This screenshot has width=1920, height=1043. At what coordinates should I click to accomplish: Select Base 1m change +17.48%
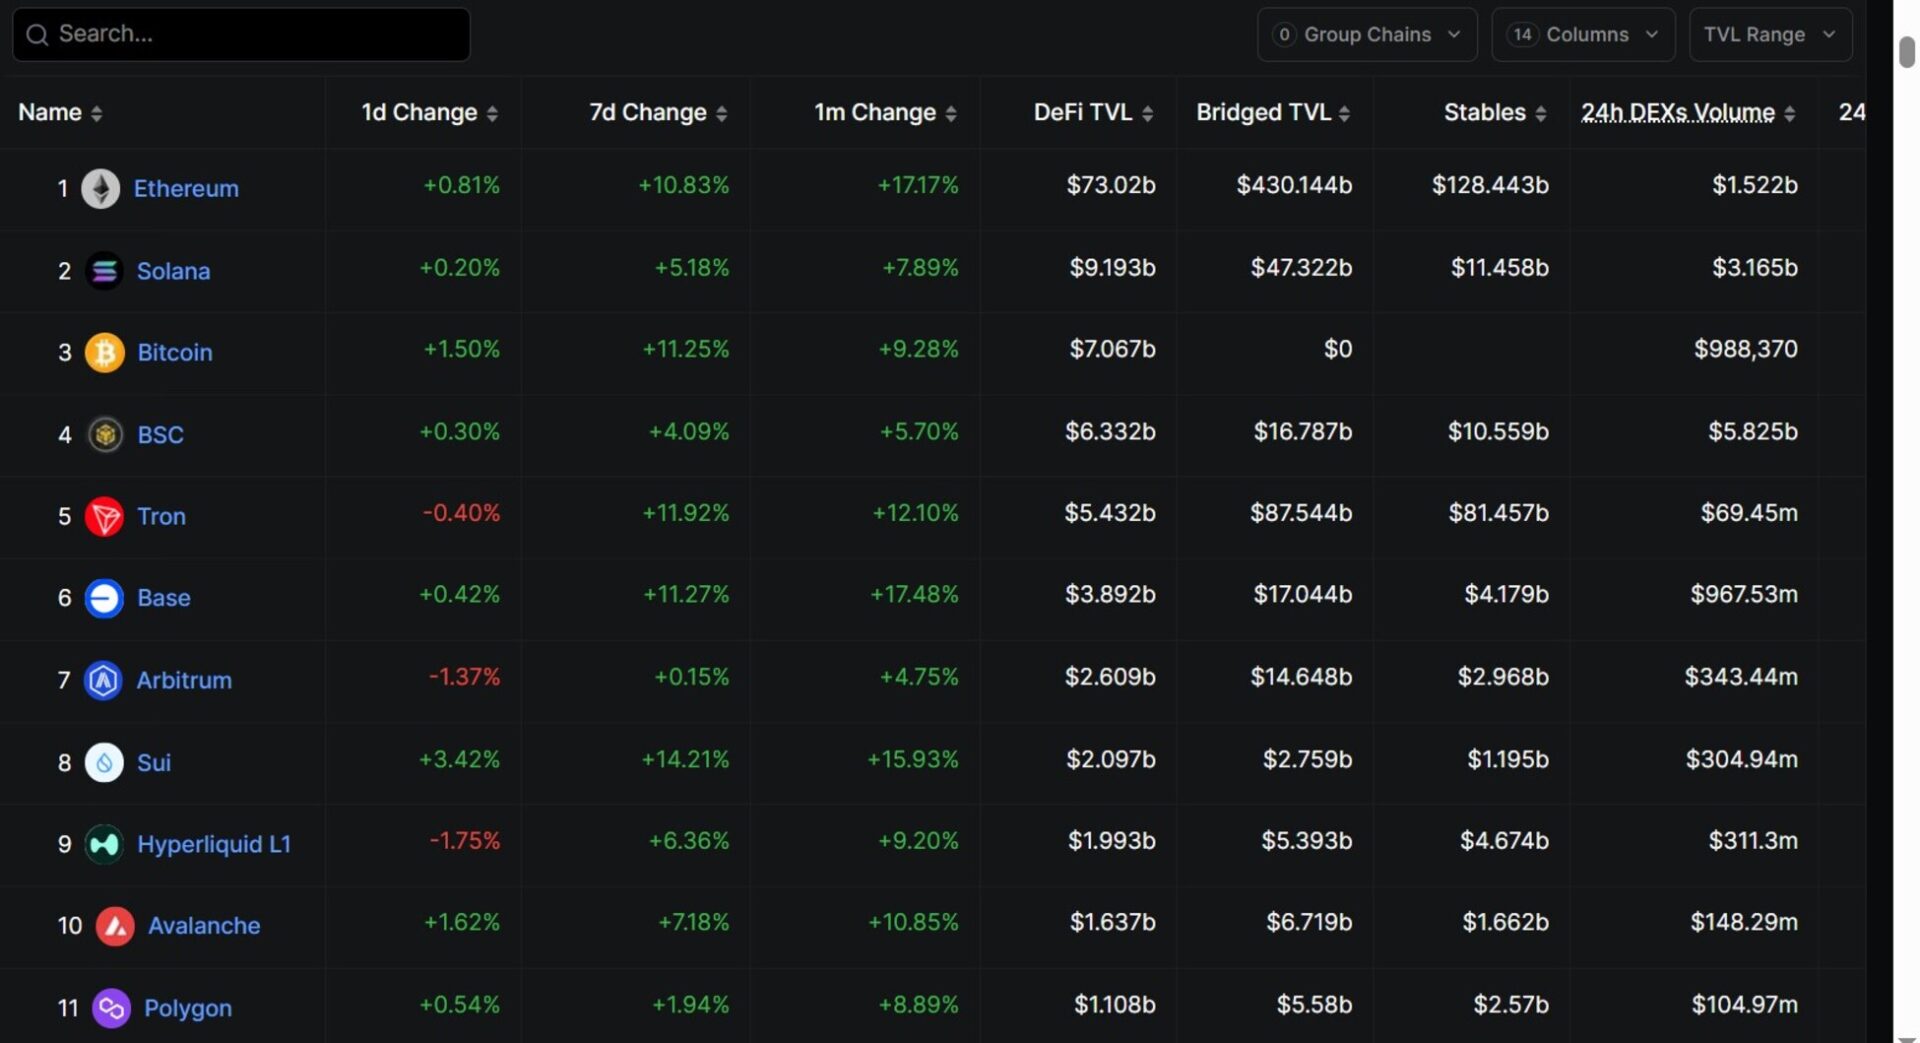[914, 595]
